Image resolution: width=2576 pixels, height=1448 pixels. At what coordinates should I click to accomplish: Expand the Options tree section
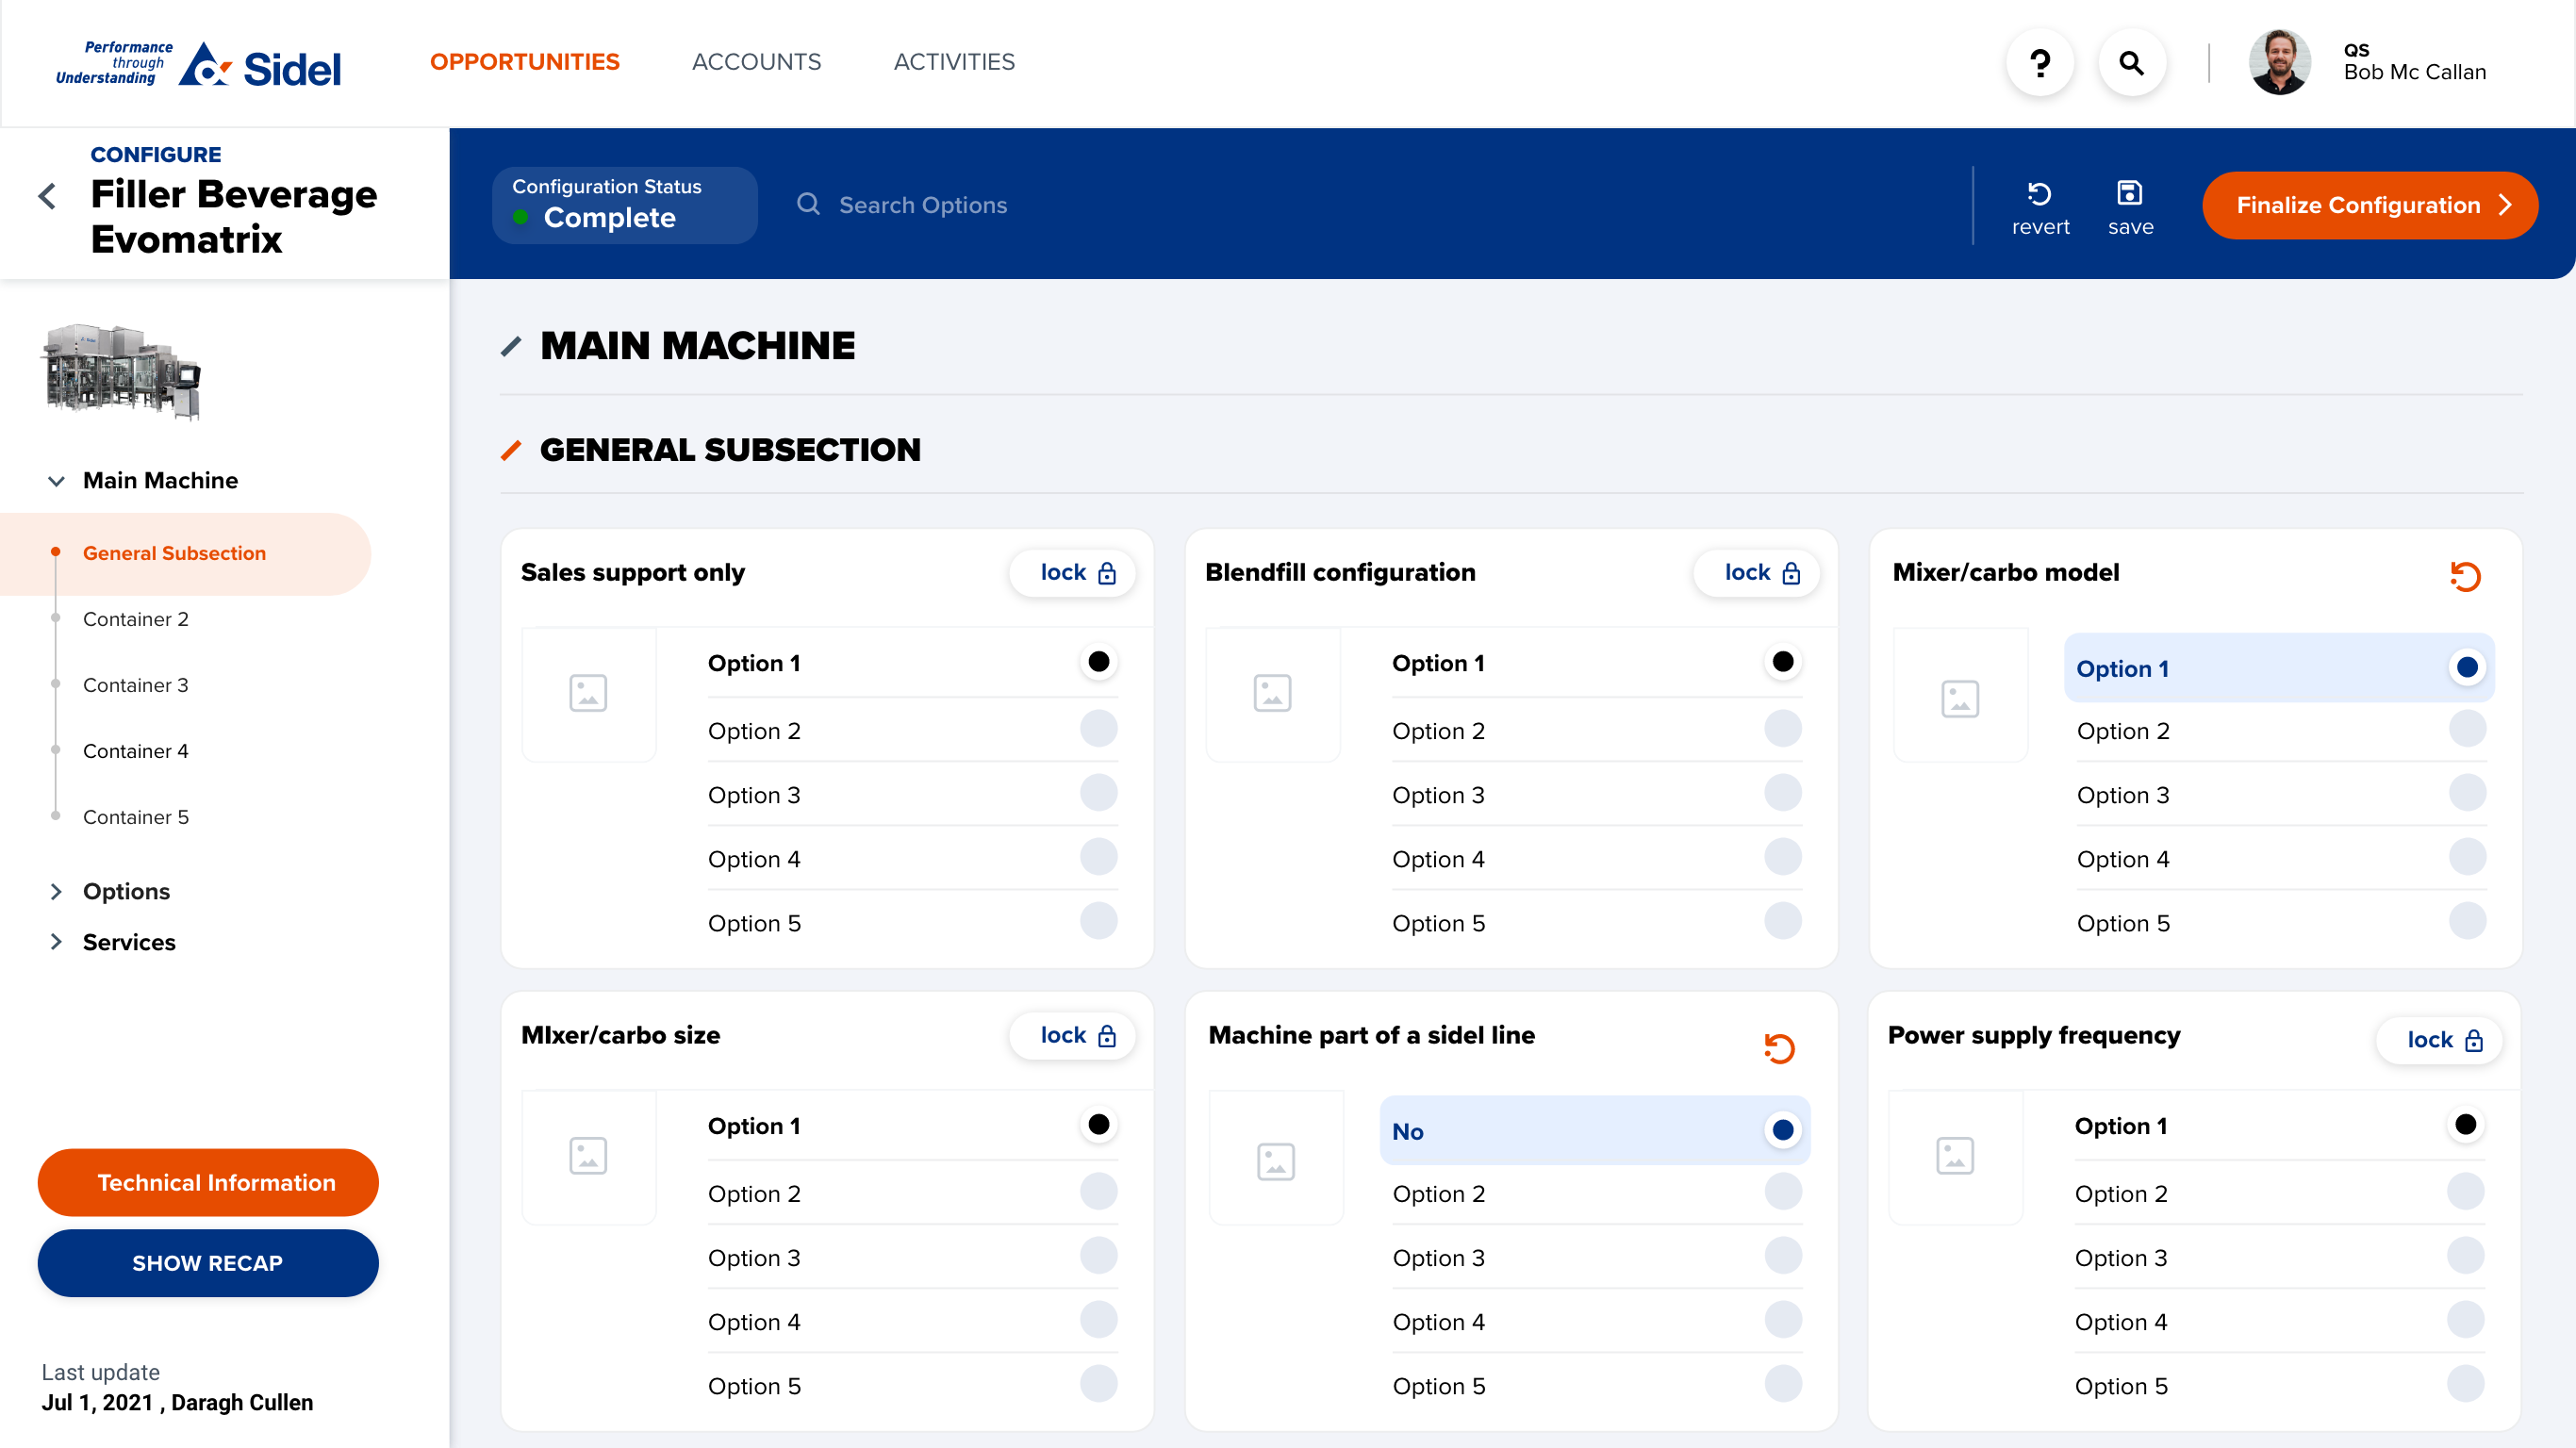tap(56, 891)
